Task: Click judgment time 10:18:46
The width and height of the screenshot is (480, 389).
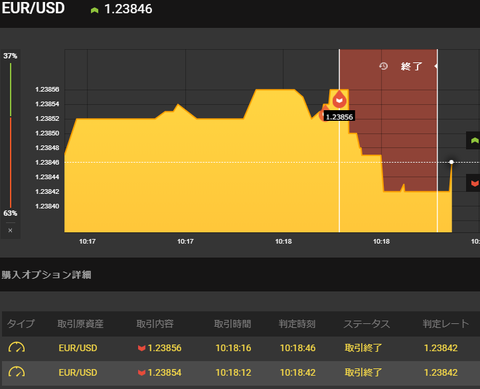Action: click(x=298, y=348)
